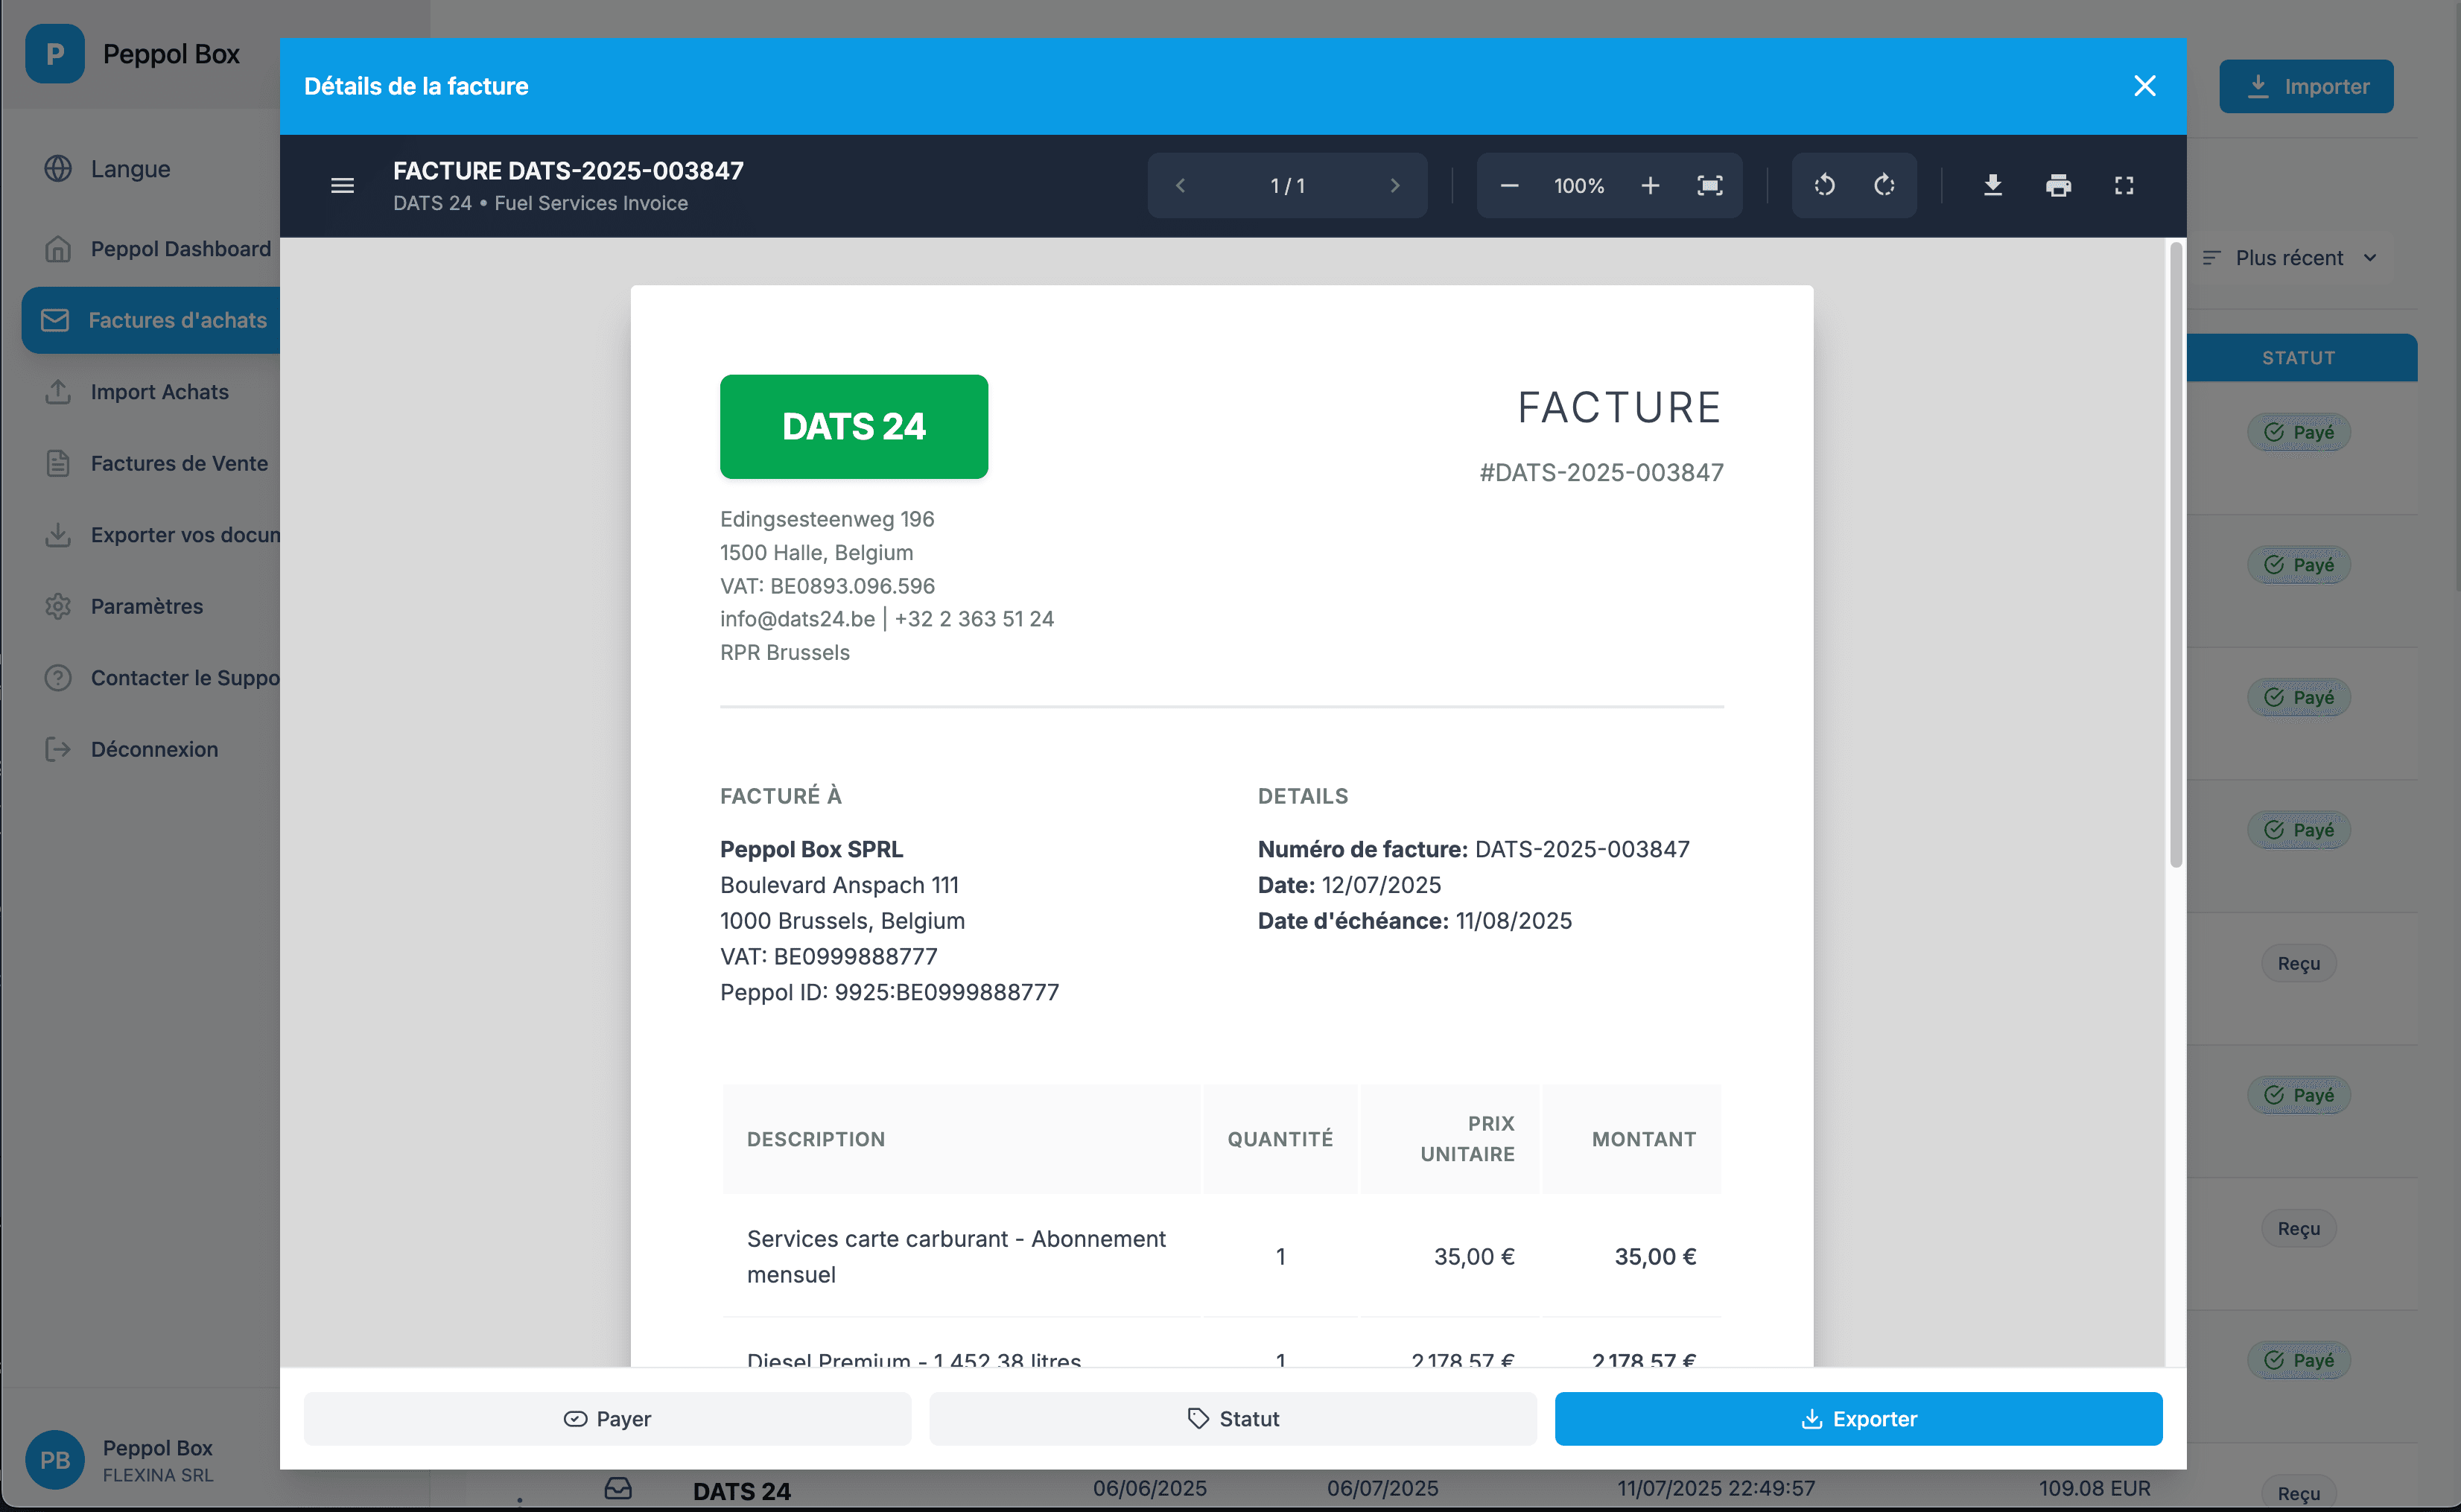Click DATS 24 row in background list
This screenshot has height=1512, width=2461.
742,1491
